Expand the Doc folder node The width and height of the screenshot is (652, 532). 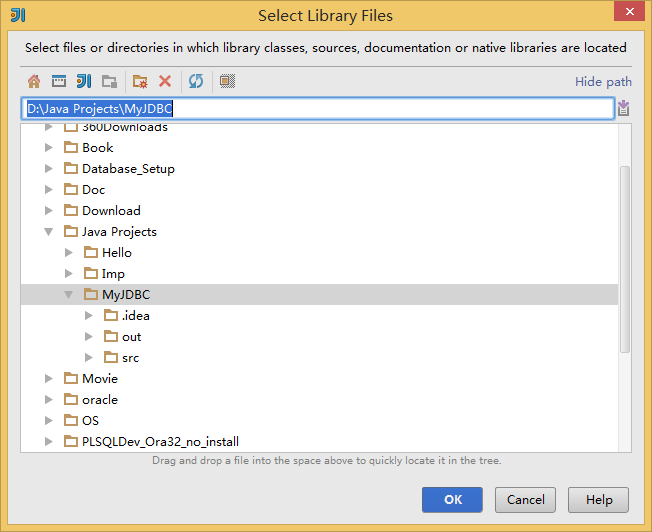coord(49,189)
